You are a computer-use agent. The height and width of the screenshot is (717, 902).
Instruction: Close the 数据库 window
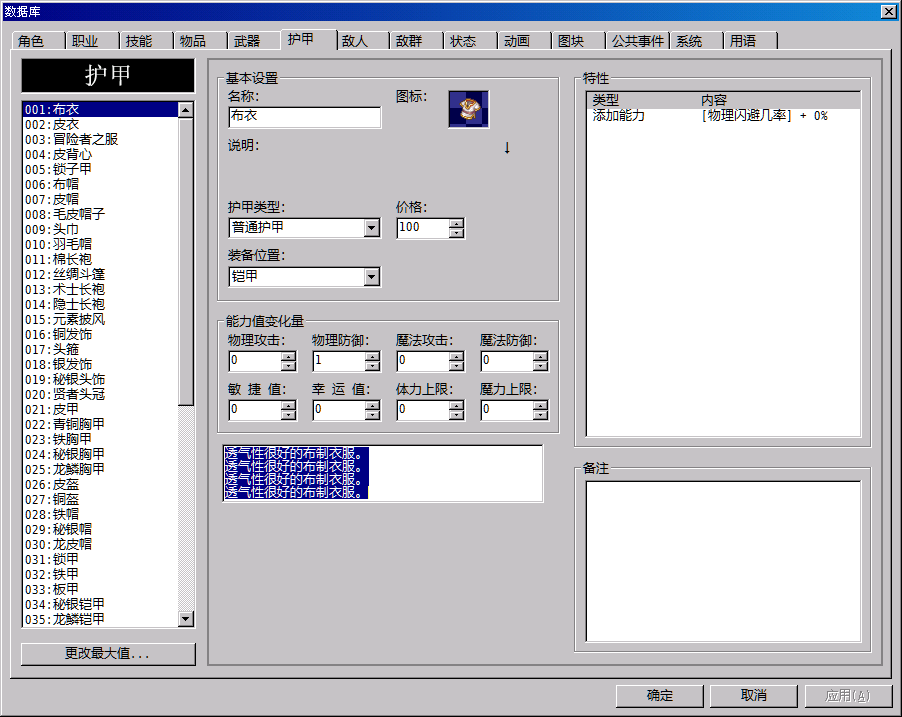(x=889, y=12)
